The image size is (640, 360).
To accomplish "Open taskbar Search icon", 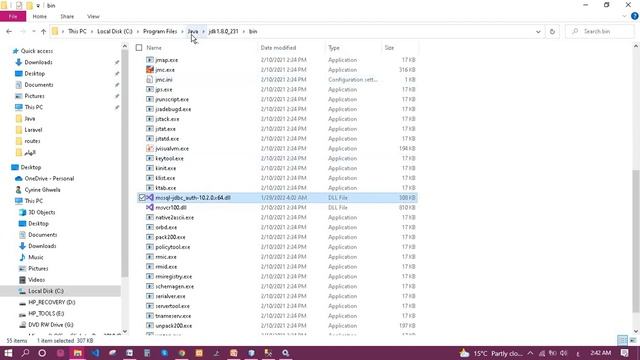I will tap(25, 353).
